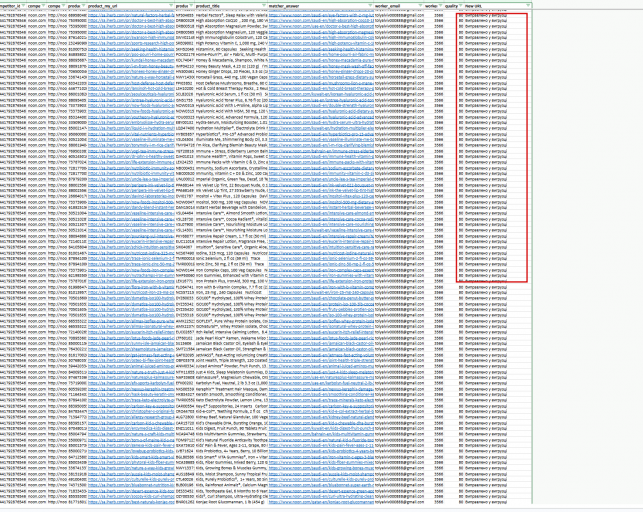Select the 'Just 4 Kids, Sleep Melatonin' cell
643x512 pixels.
pos(232,372)
